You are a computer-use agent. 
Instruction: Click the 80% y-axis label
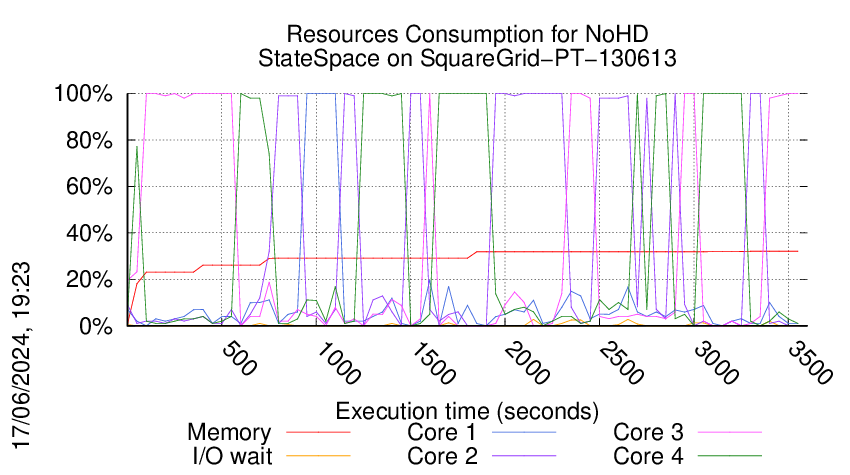[89, 140]
